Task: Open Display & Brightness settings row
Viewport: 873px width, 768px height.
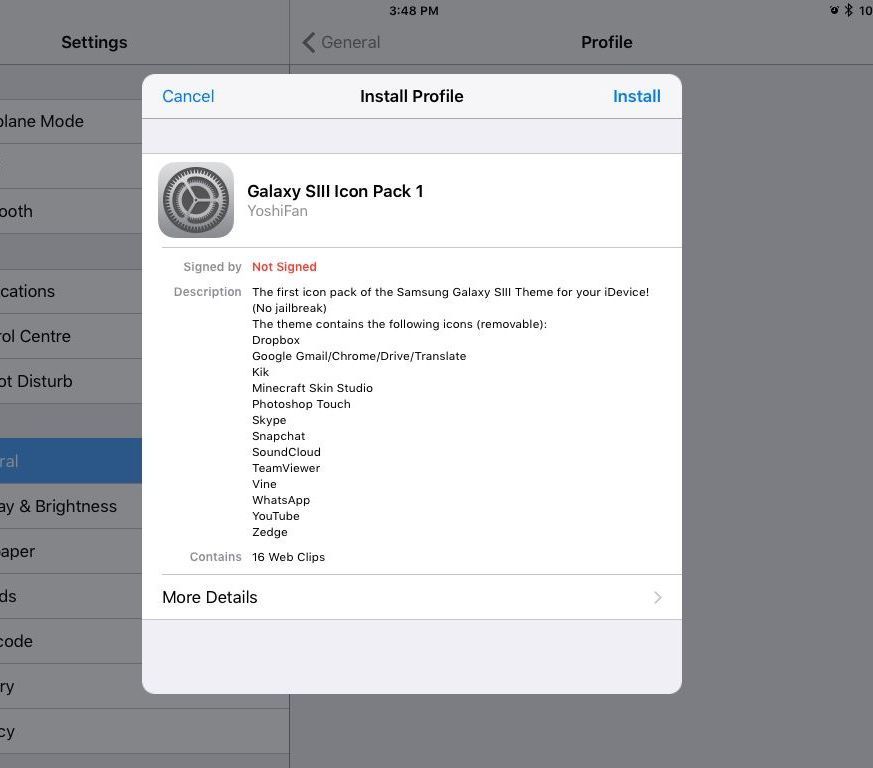Action: 71,506
